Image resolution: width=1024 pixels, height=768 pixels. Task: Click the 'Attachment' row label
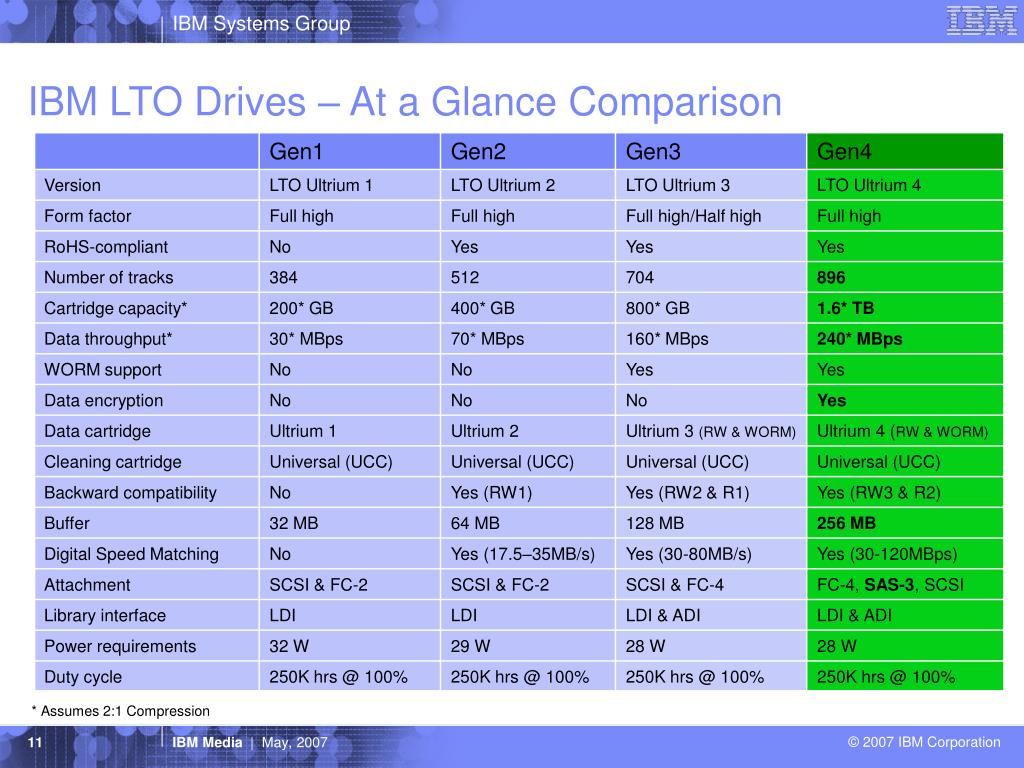87,584
